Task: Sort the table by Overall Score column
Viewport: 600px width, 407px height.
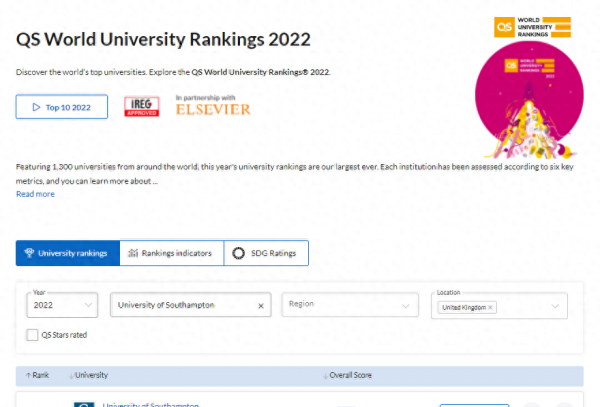Action: click(347, 375)
